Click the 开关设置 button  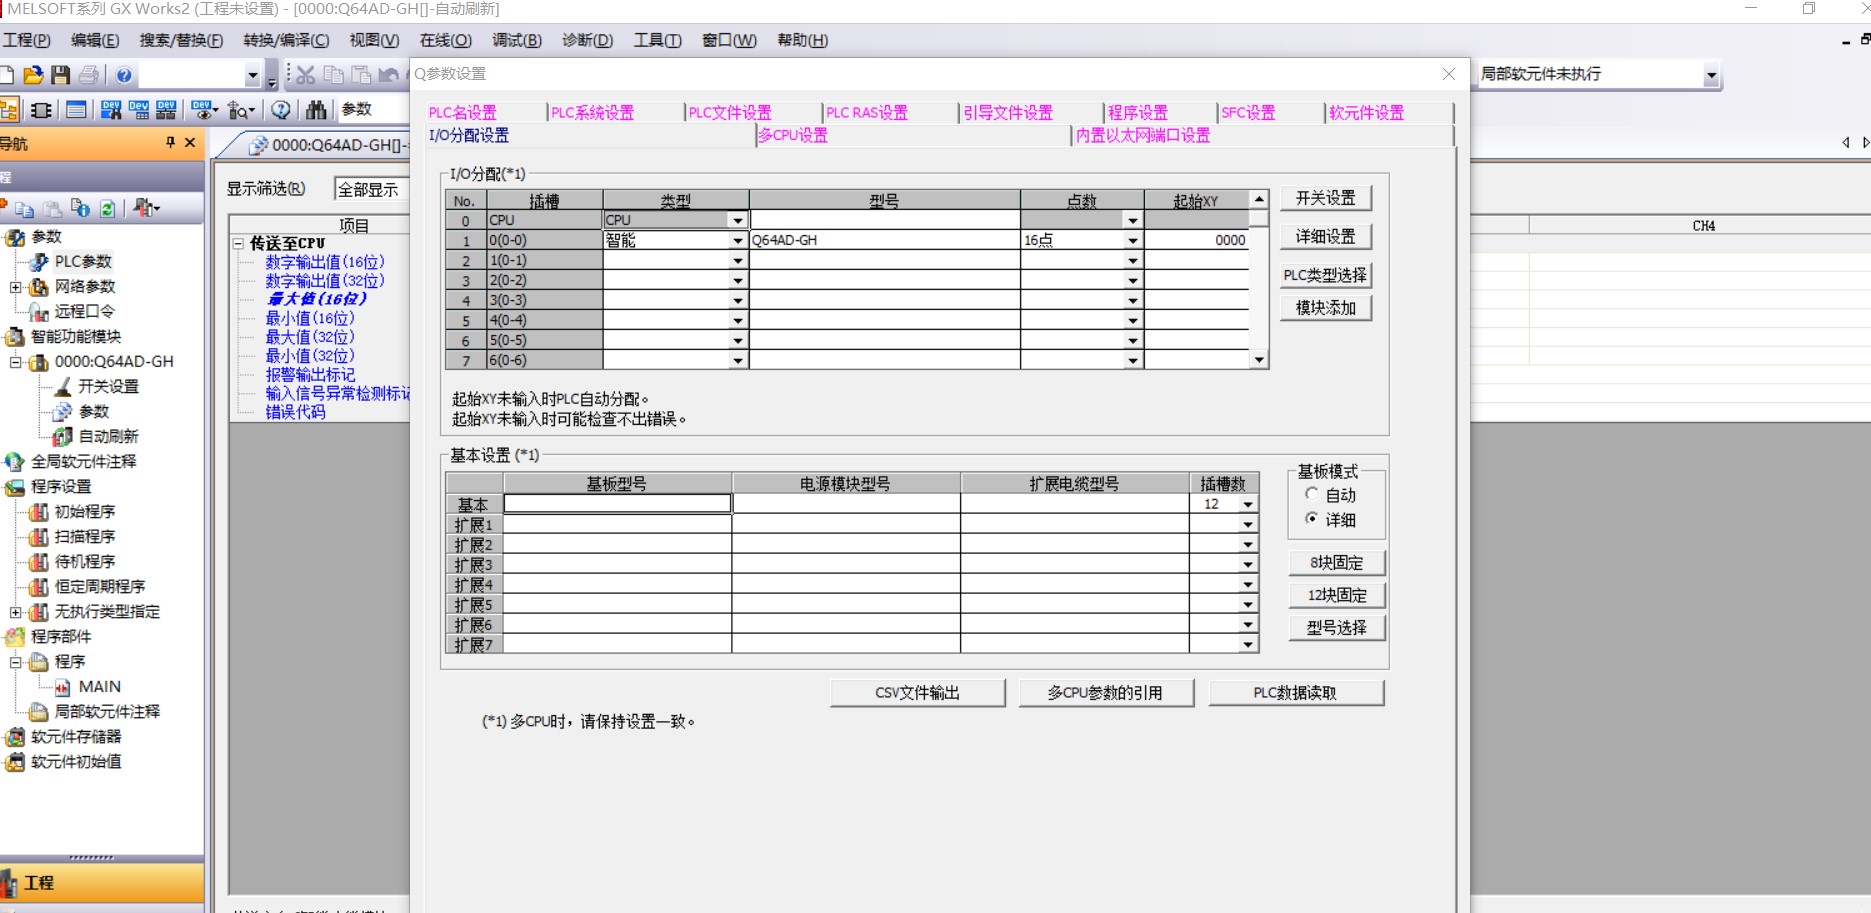[1325, 198]
